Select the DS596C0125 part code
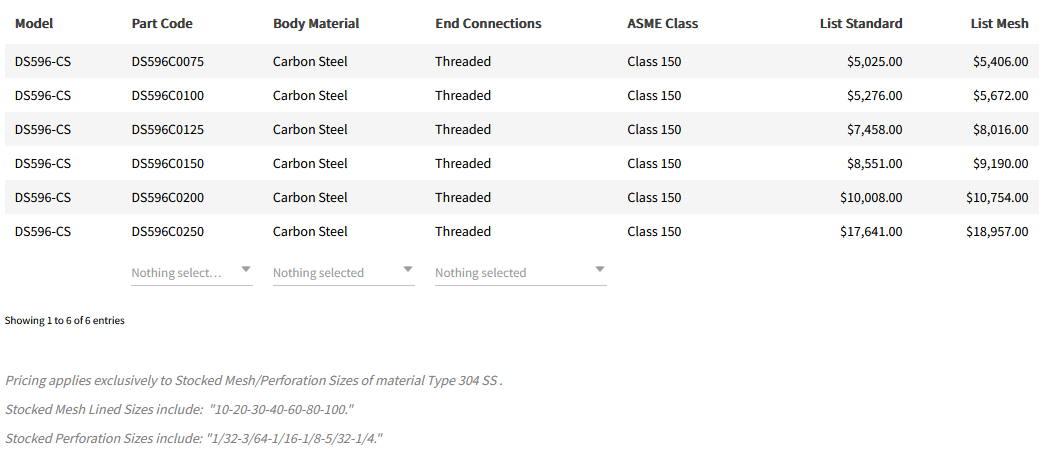This screenshot has width=1043, height=450. 168,129
